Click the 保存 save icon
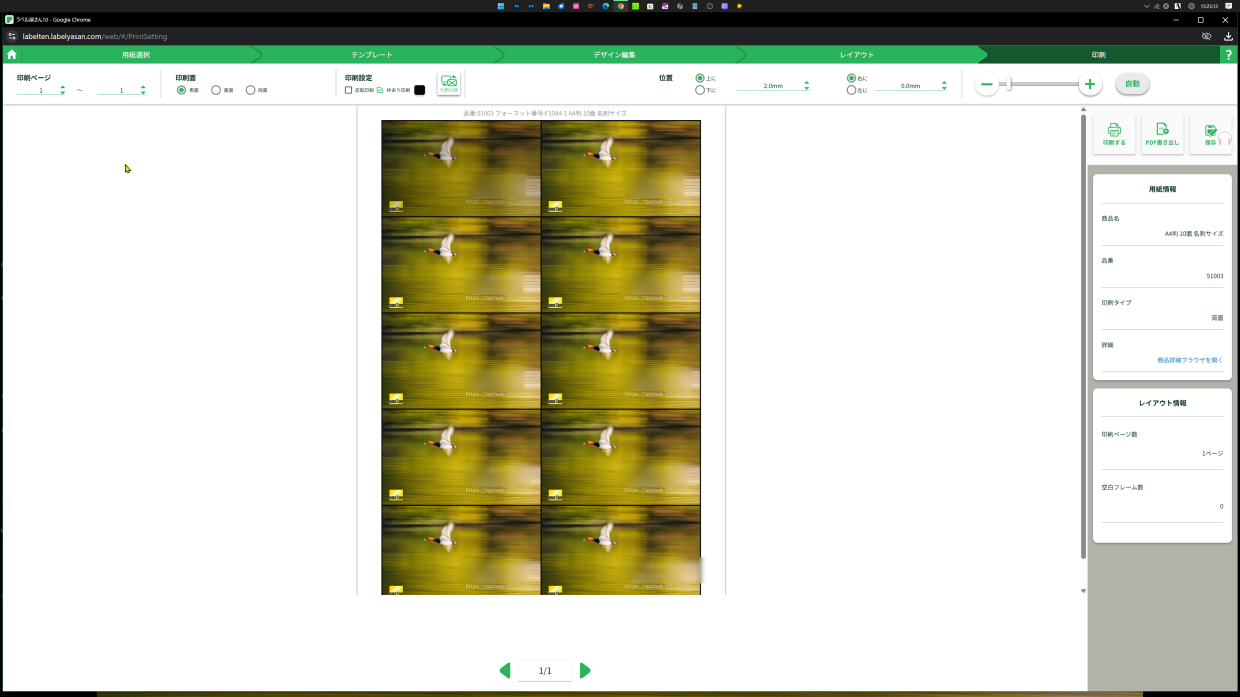 [1210, 134]
